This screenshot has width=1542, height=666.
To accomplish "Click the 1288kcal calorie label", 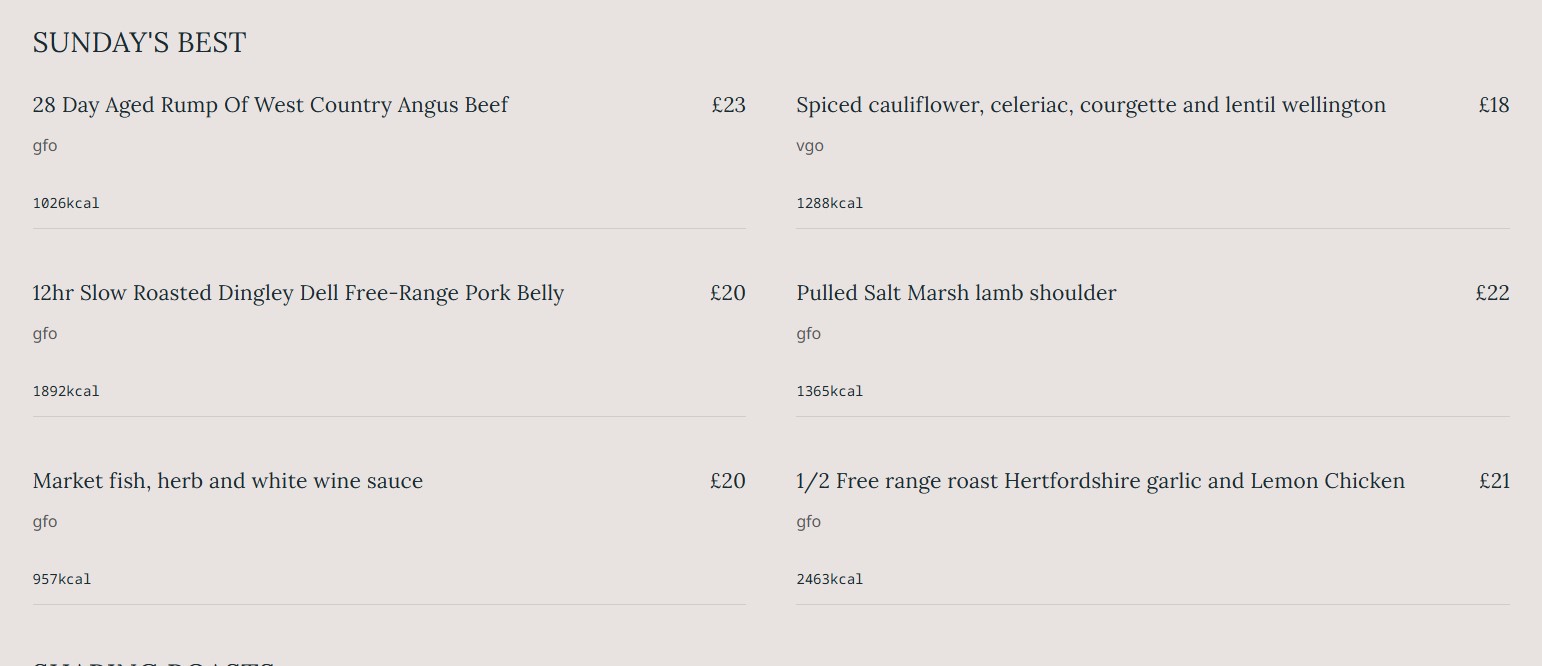I will [x=829, y=203].
